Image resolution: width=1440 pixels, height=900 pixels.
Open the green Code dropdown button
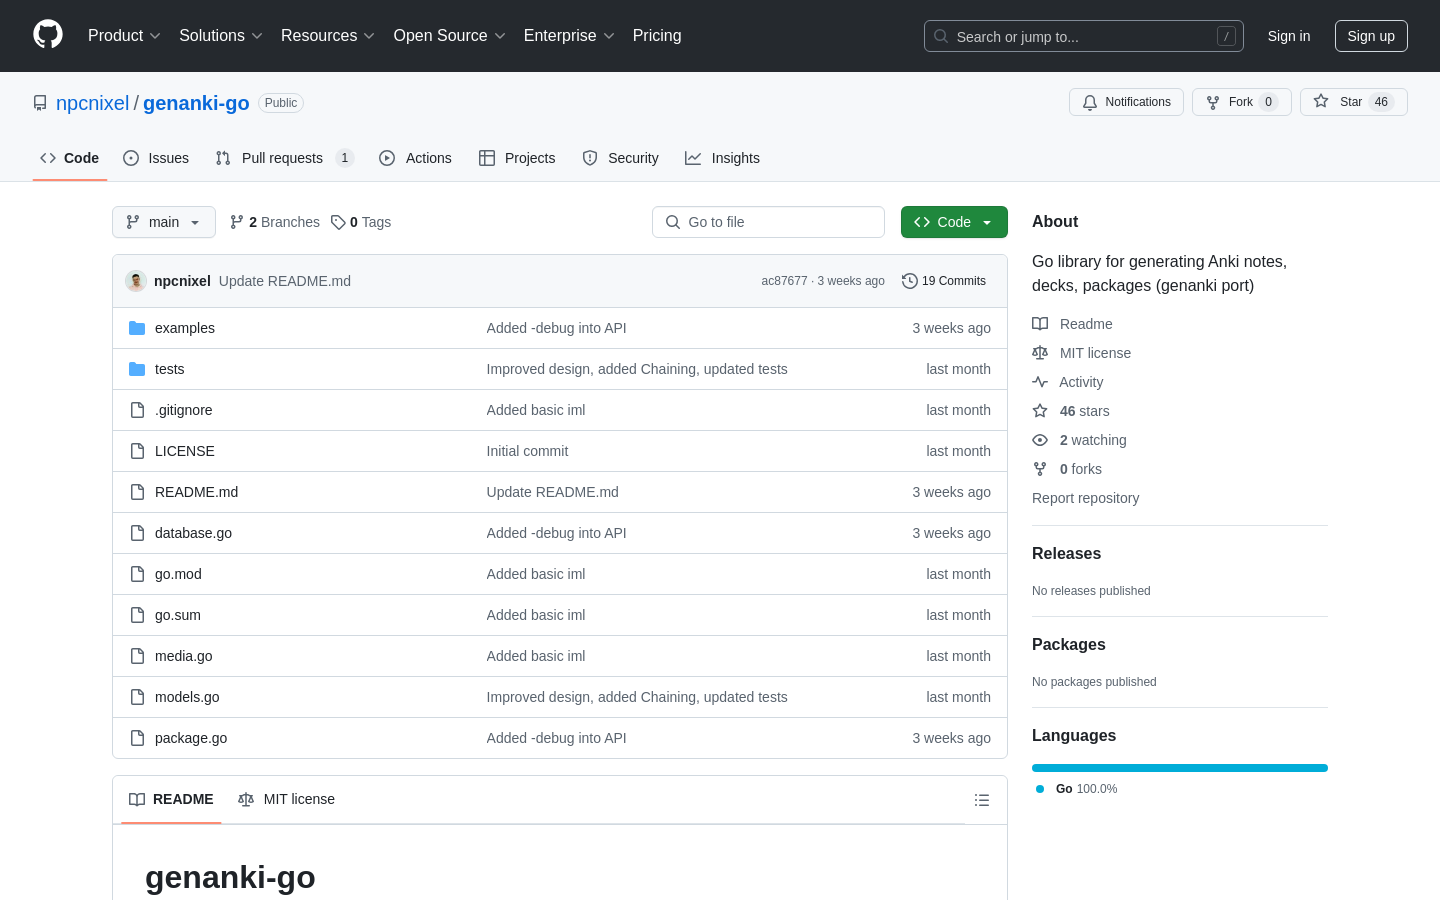tap(954, 222)
